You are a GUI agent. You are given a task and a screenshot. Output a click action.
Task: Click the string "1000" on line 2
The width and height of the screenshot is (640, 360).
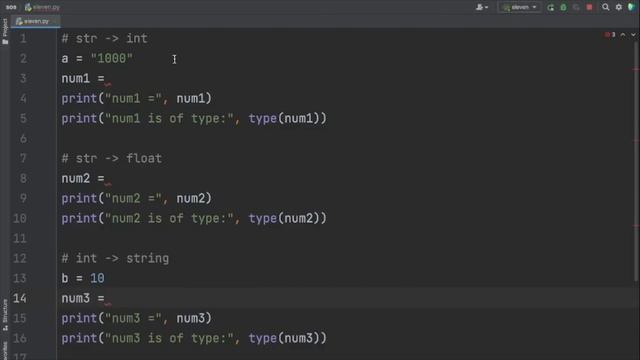click(x=111, y=59)
